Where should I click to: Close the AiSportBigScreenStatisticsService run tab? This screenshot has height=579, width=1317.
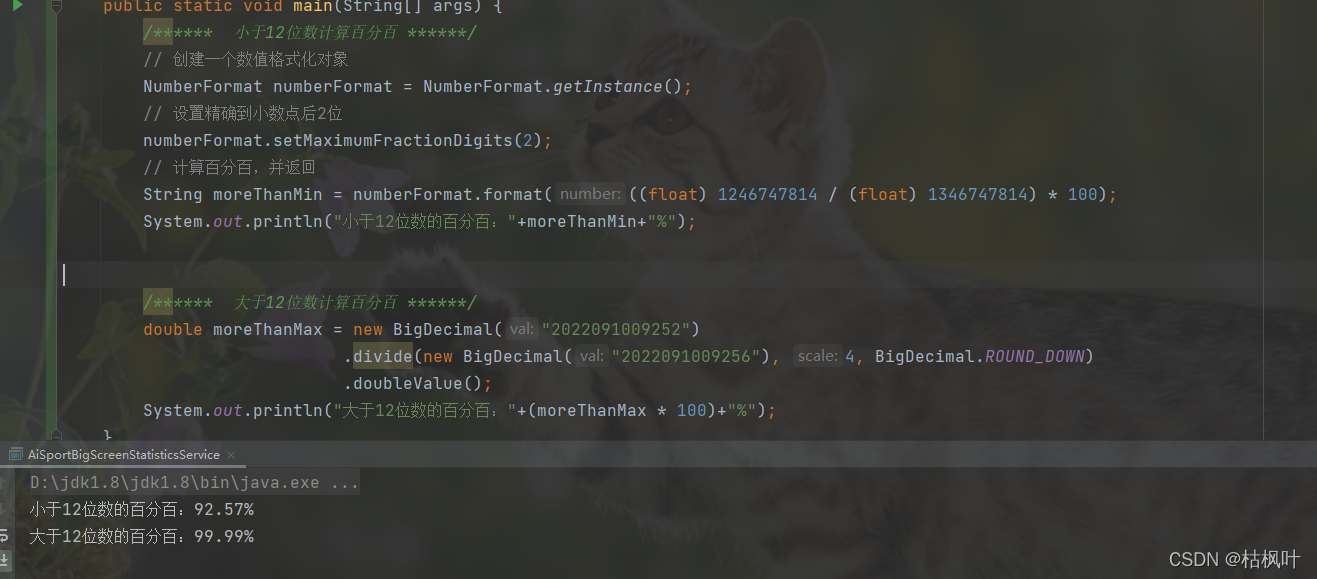tap(231, 455)
